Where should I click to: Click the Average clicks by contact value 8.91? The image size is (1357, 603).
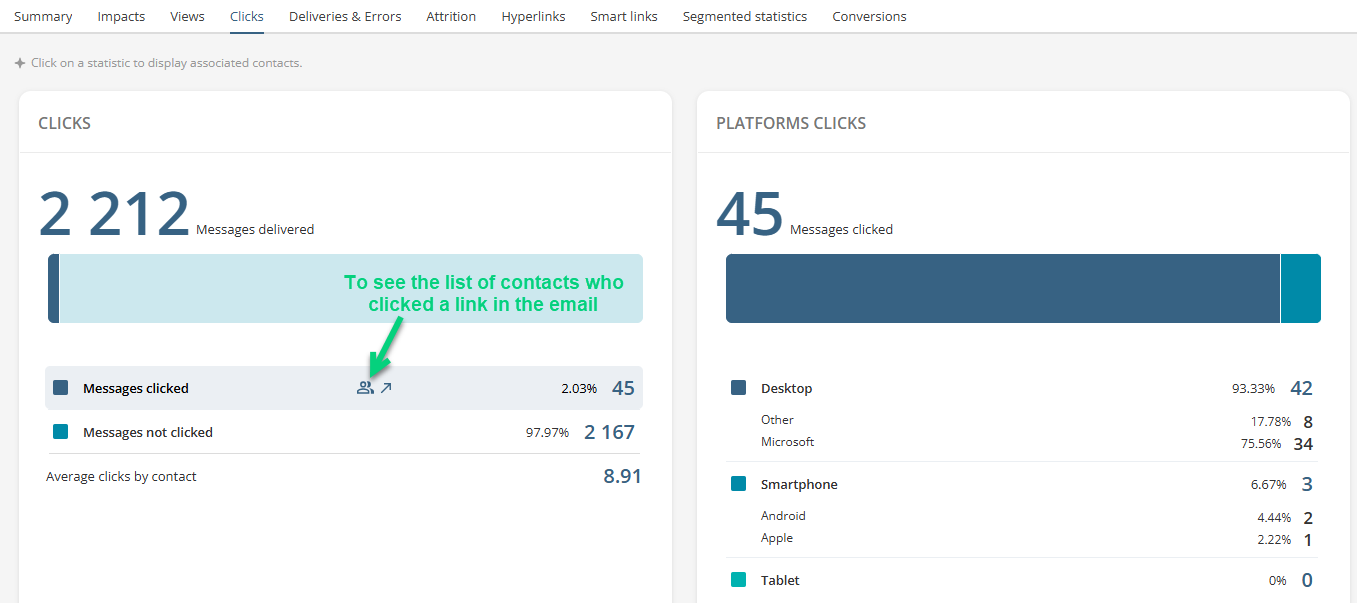[x=622, y=476]
